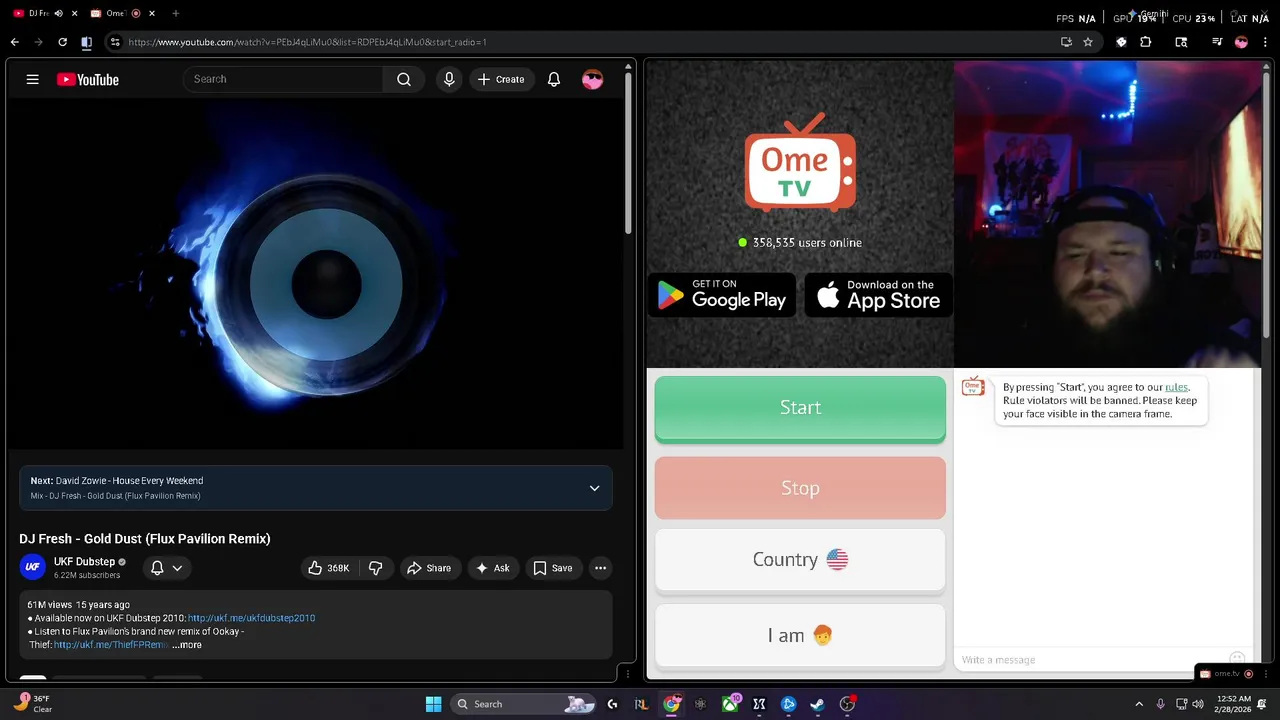Image resolution: width=1280 pixels, height=720 pixels.
Task: Close the DJ Fresh tab
Action: [74, 13]
